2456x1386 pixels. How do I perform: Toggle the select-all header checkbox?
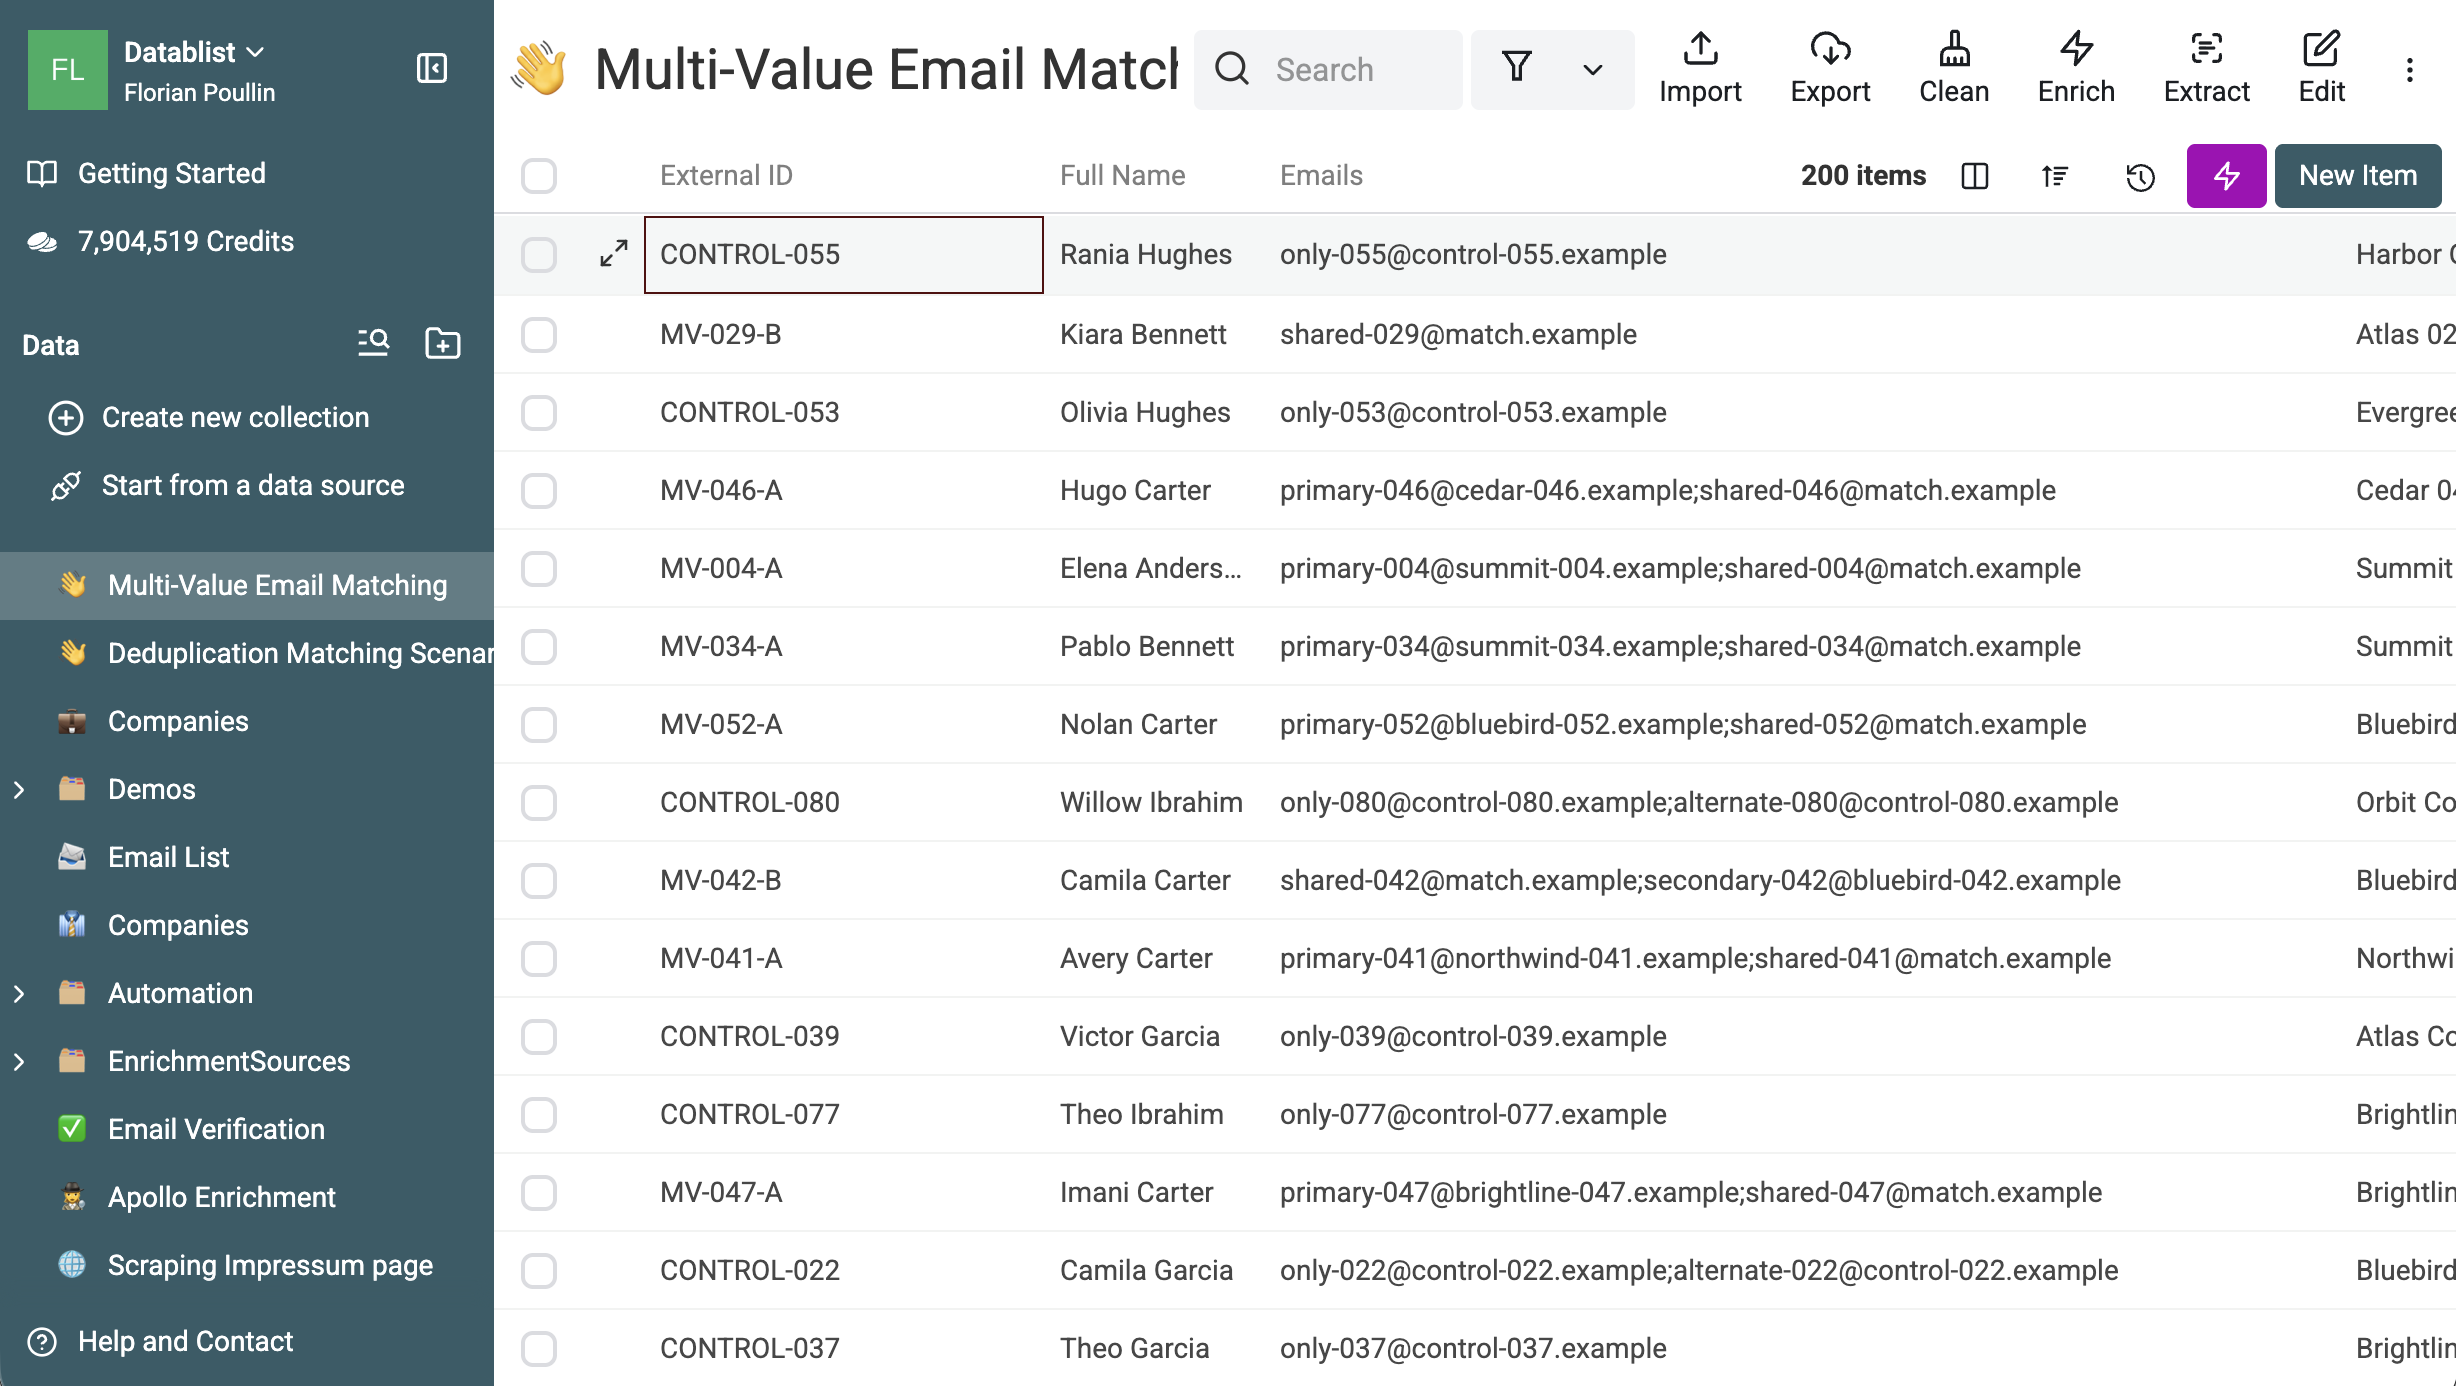(x=539, y=176)
